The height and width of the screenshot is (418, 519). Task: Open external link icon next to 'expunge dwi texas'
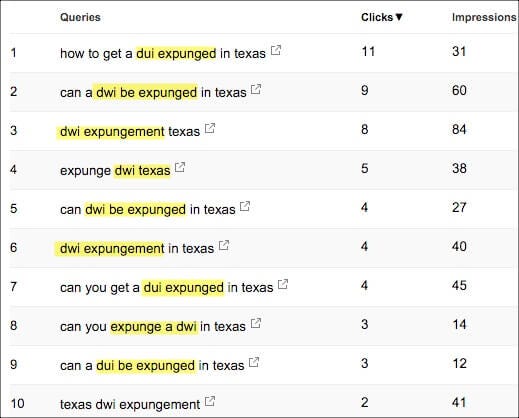(x=180, y=167)
